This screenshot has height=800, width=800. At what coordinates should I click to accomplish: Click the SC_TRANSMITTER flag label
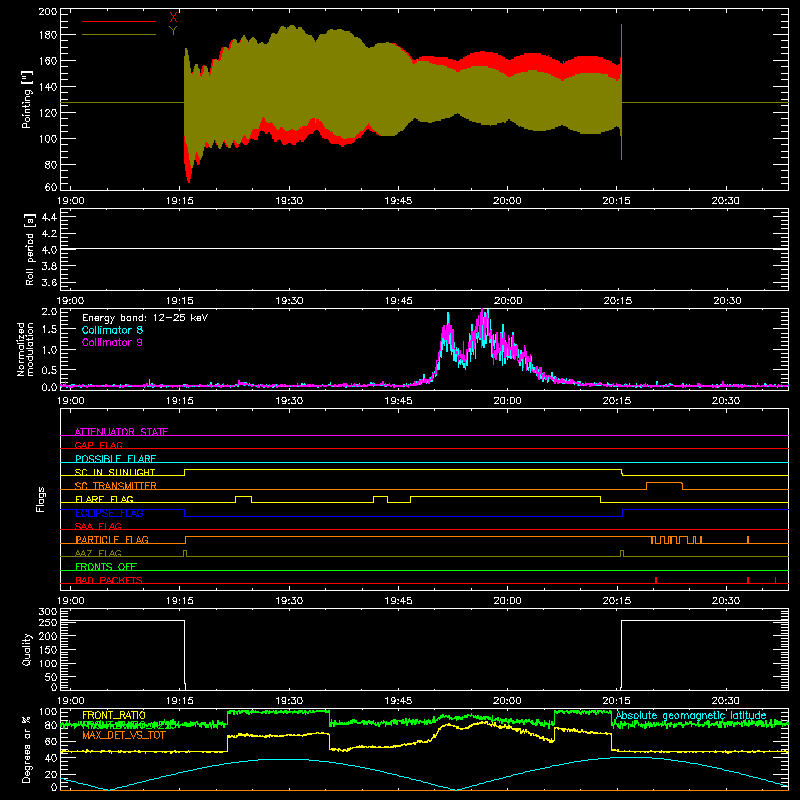[116, 486]
